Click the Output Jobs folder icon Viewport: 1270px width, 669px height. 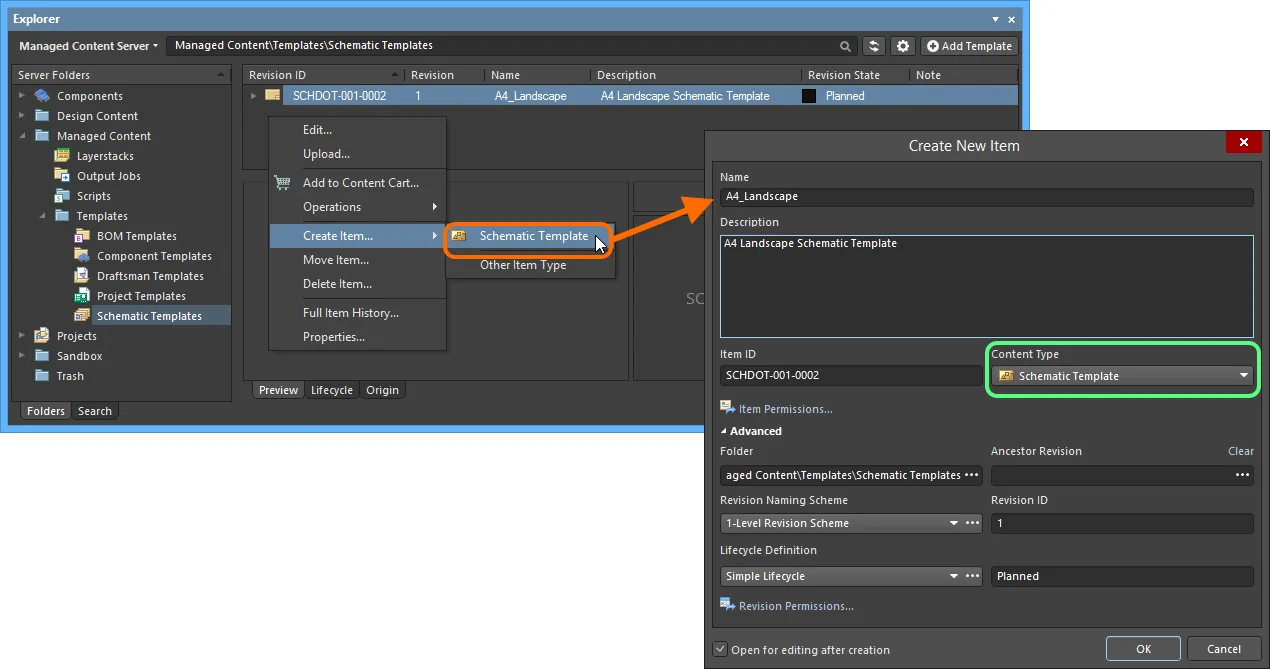click(62, 176)
